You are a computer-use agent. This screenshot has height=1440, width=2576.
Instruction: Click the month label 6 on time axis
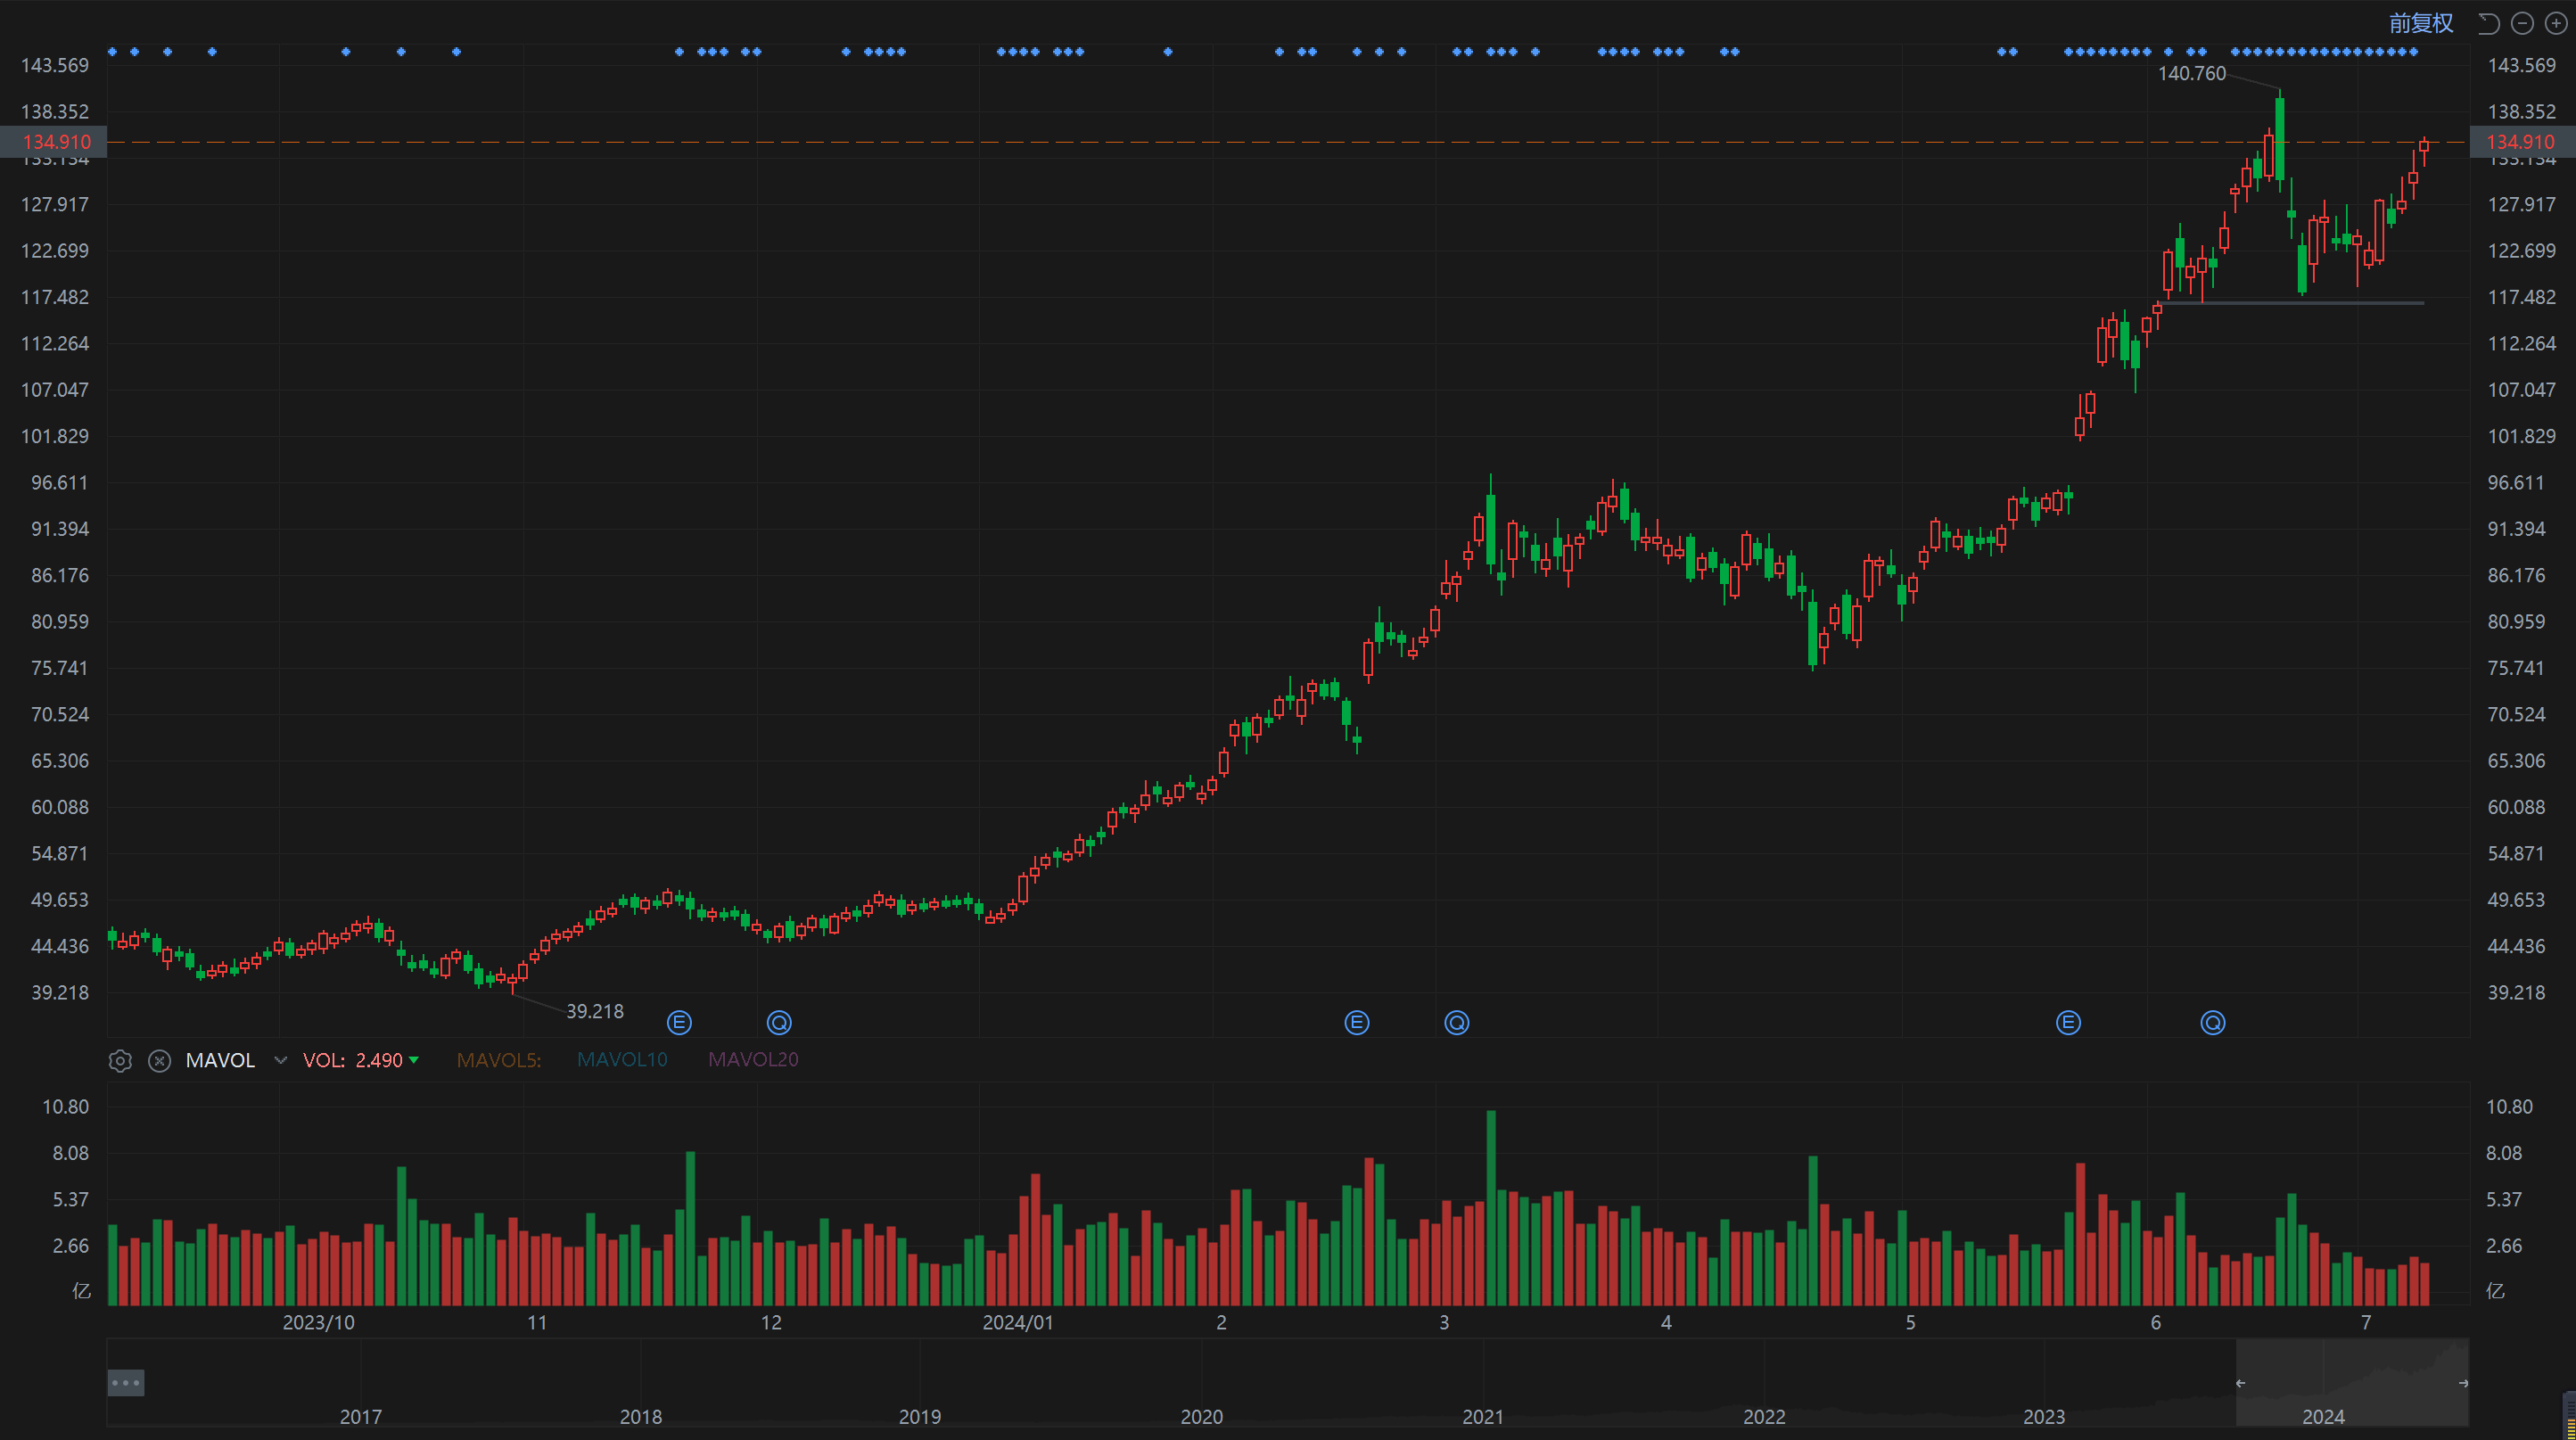click(2156, 1322)
